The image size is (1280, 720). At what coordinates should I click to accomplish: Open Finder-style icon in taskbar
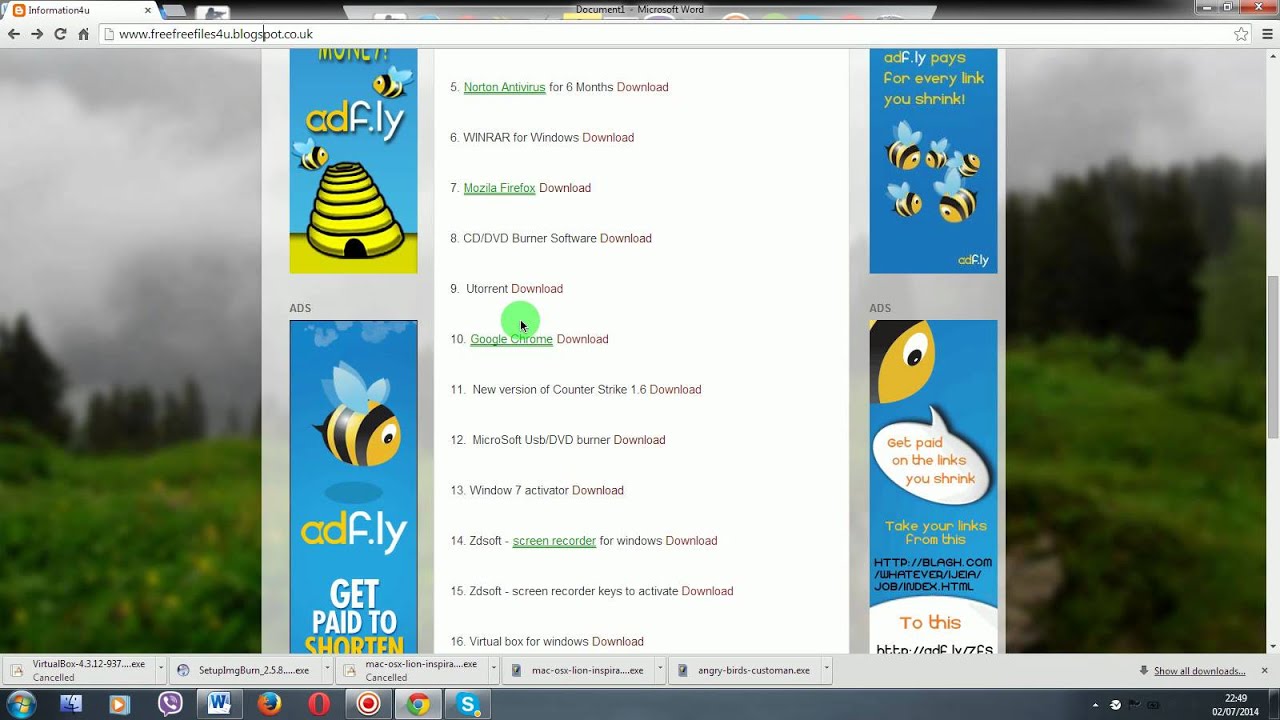pos(70,704)
